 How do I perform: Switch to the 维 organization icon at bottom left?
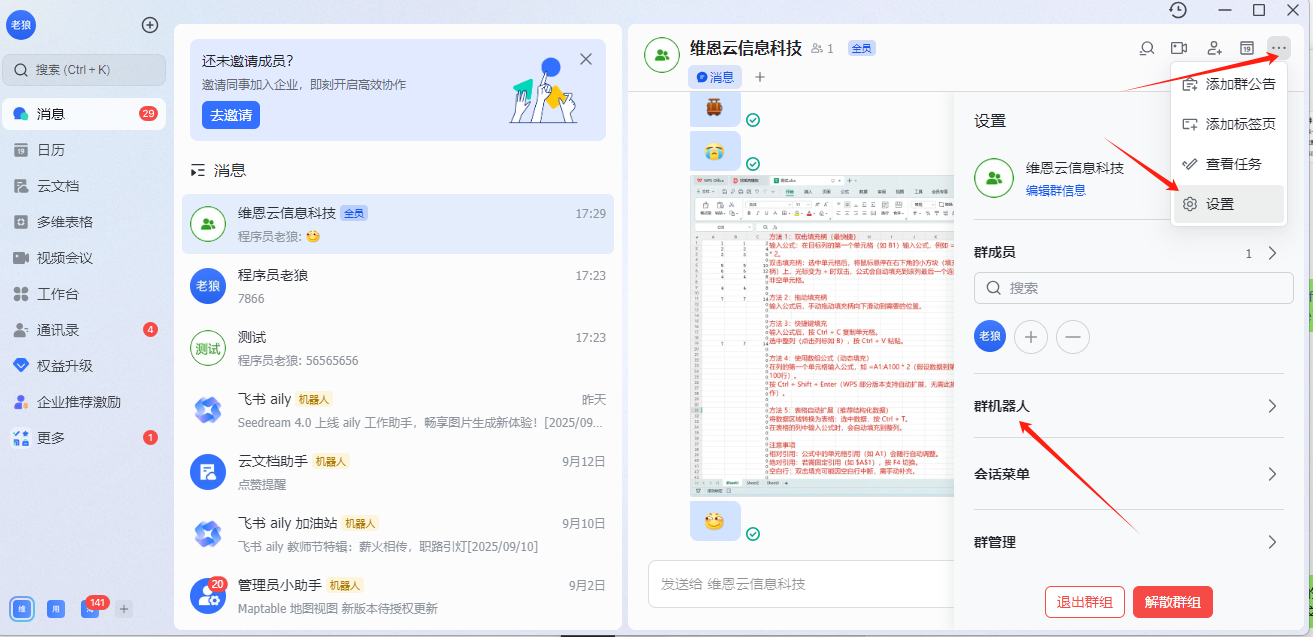[x=22, y=608]
